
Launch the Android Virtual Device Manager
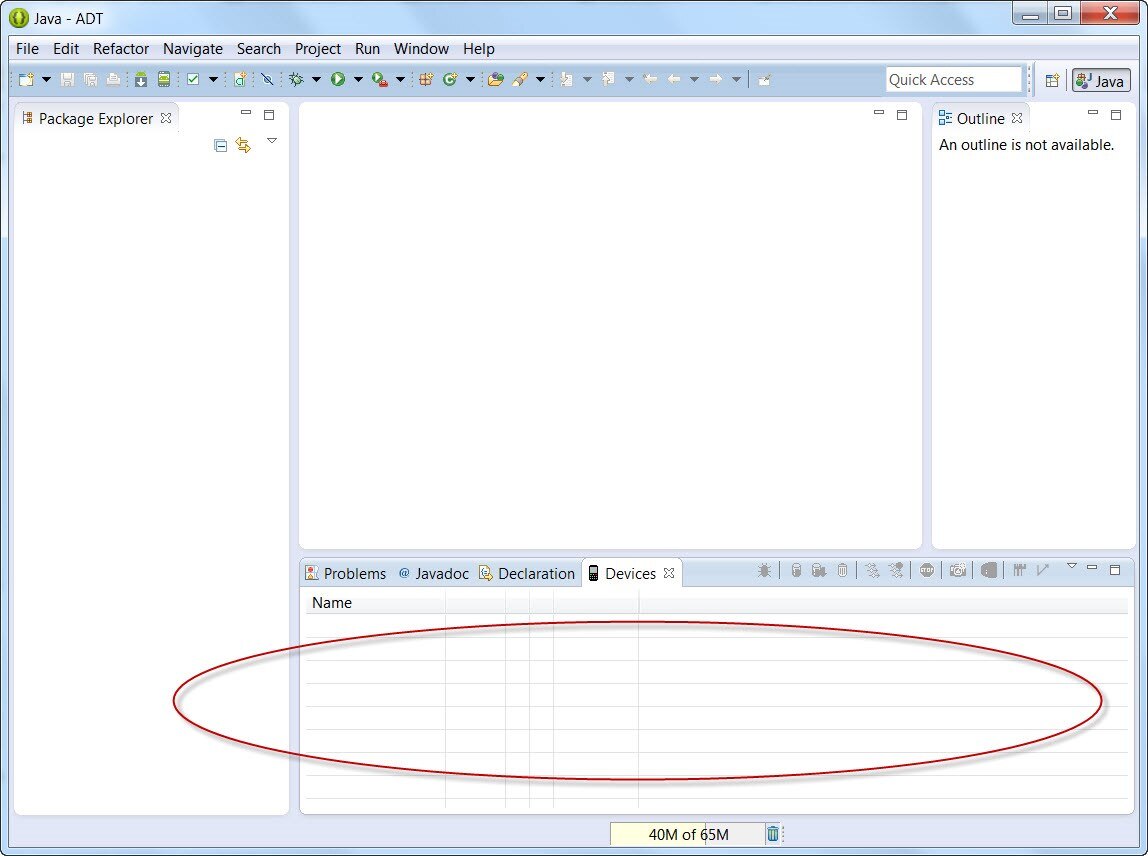[163, 80]
